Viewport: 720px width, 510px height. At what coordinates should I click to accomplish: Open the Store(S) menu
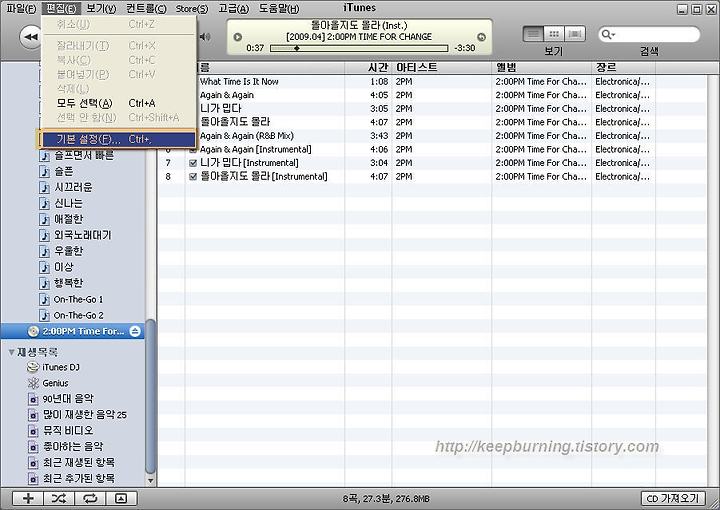[x=191, y=8]
